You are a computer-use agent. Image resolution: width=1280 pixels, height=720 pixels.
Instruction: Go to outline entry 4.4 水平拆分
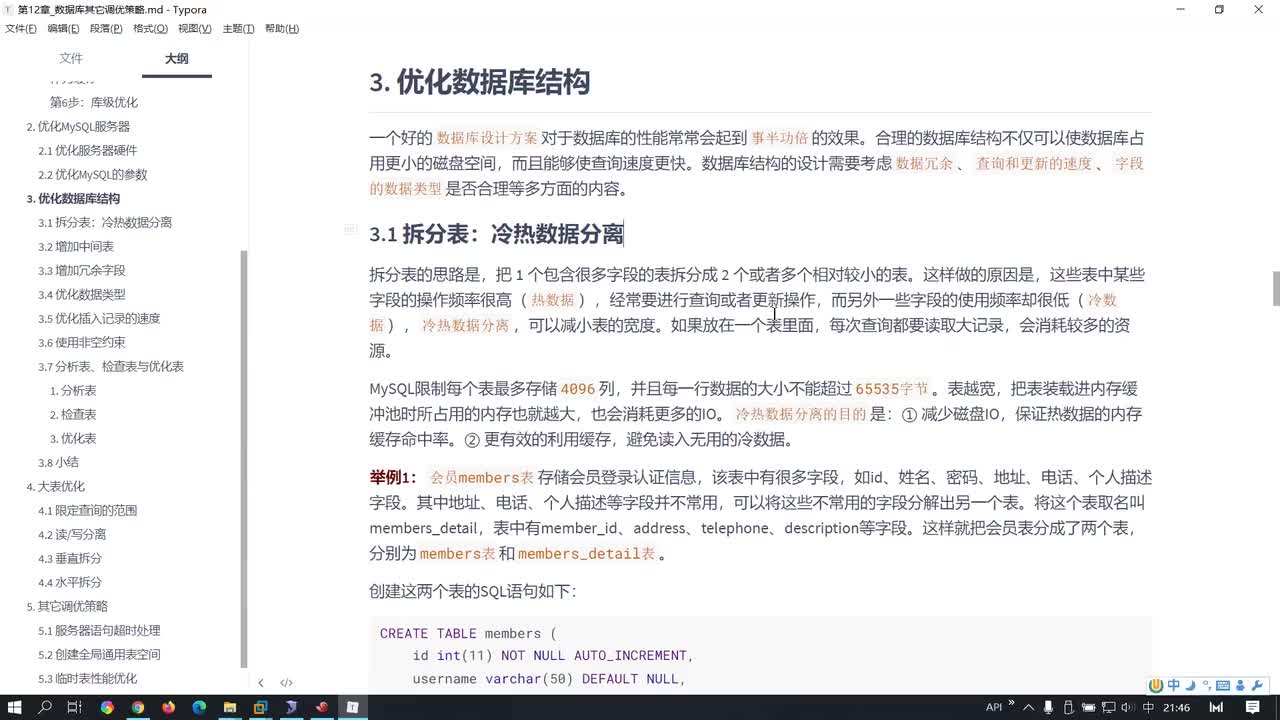coord(70,582)
